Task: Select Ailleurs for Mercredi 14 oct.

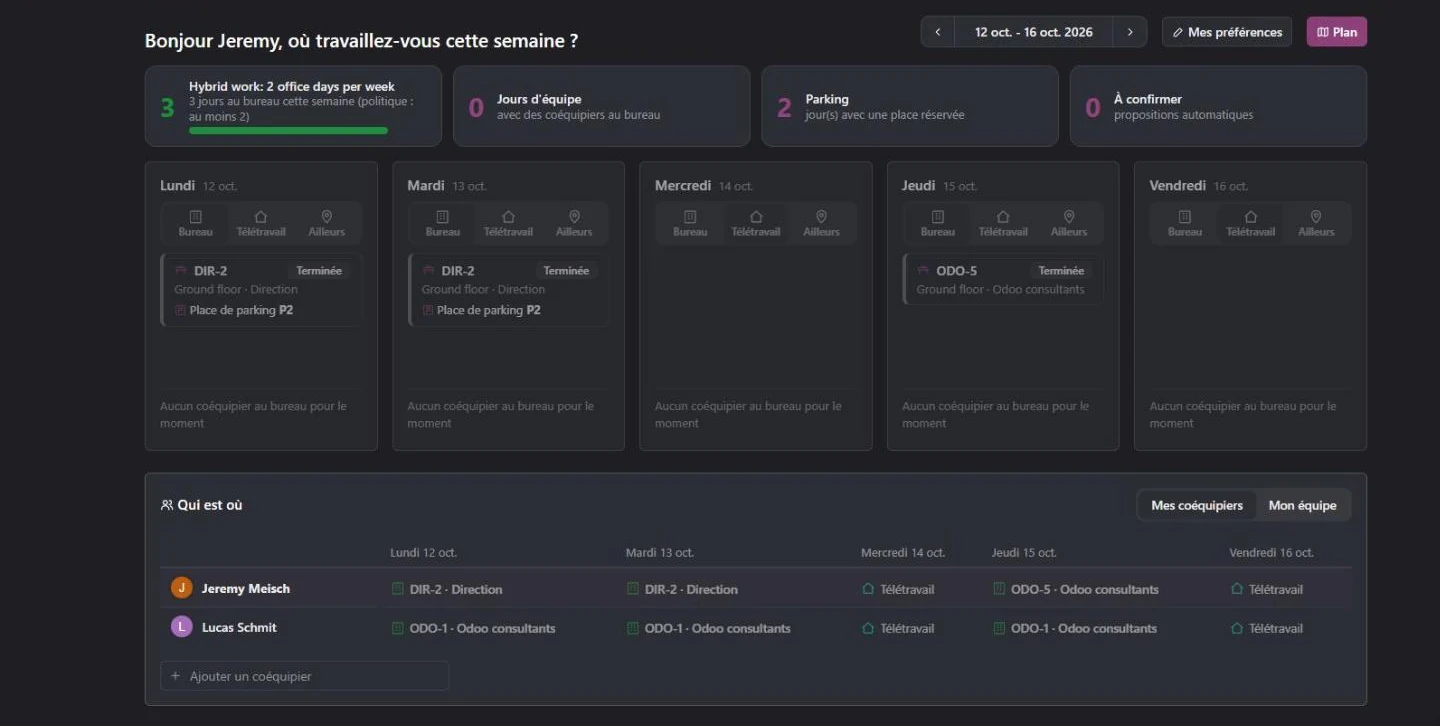Action: pyautogui.click(x=821, y=223)
